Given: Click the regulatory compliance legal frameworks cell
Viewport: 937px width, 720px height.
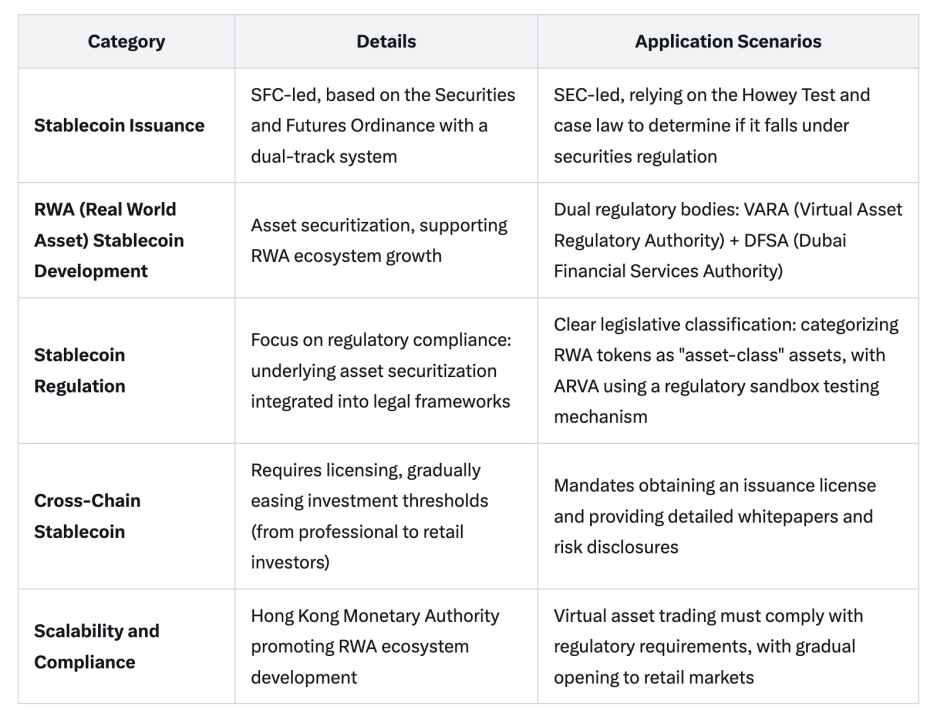Looking at the screenshot, I should click(380, 370).
